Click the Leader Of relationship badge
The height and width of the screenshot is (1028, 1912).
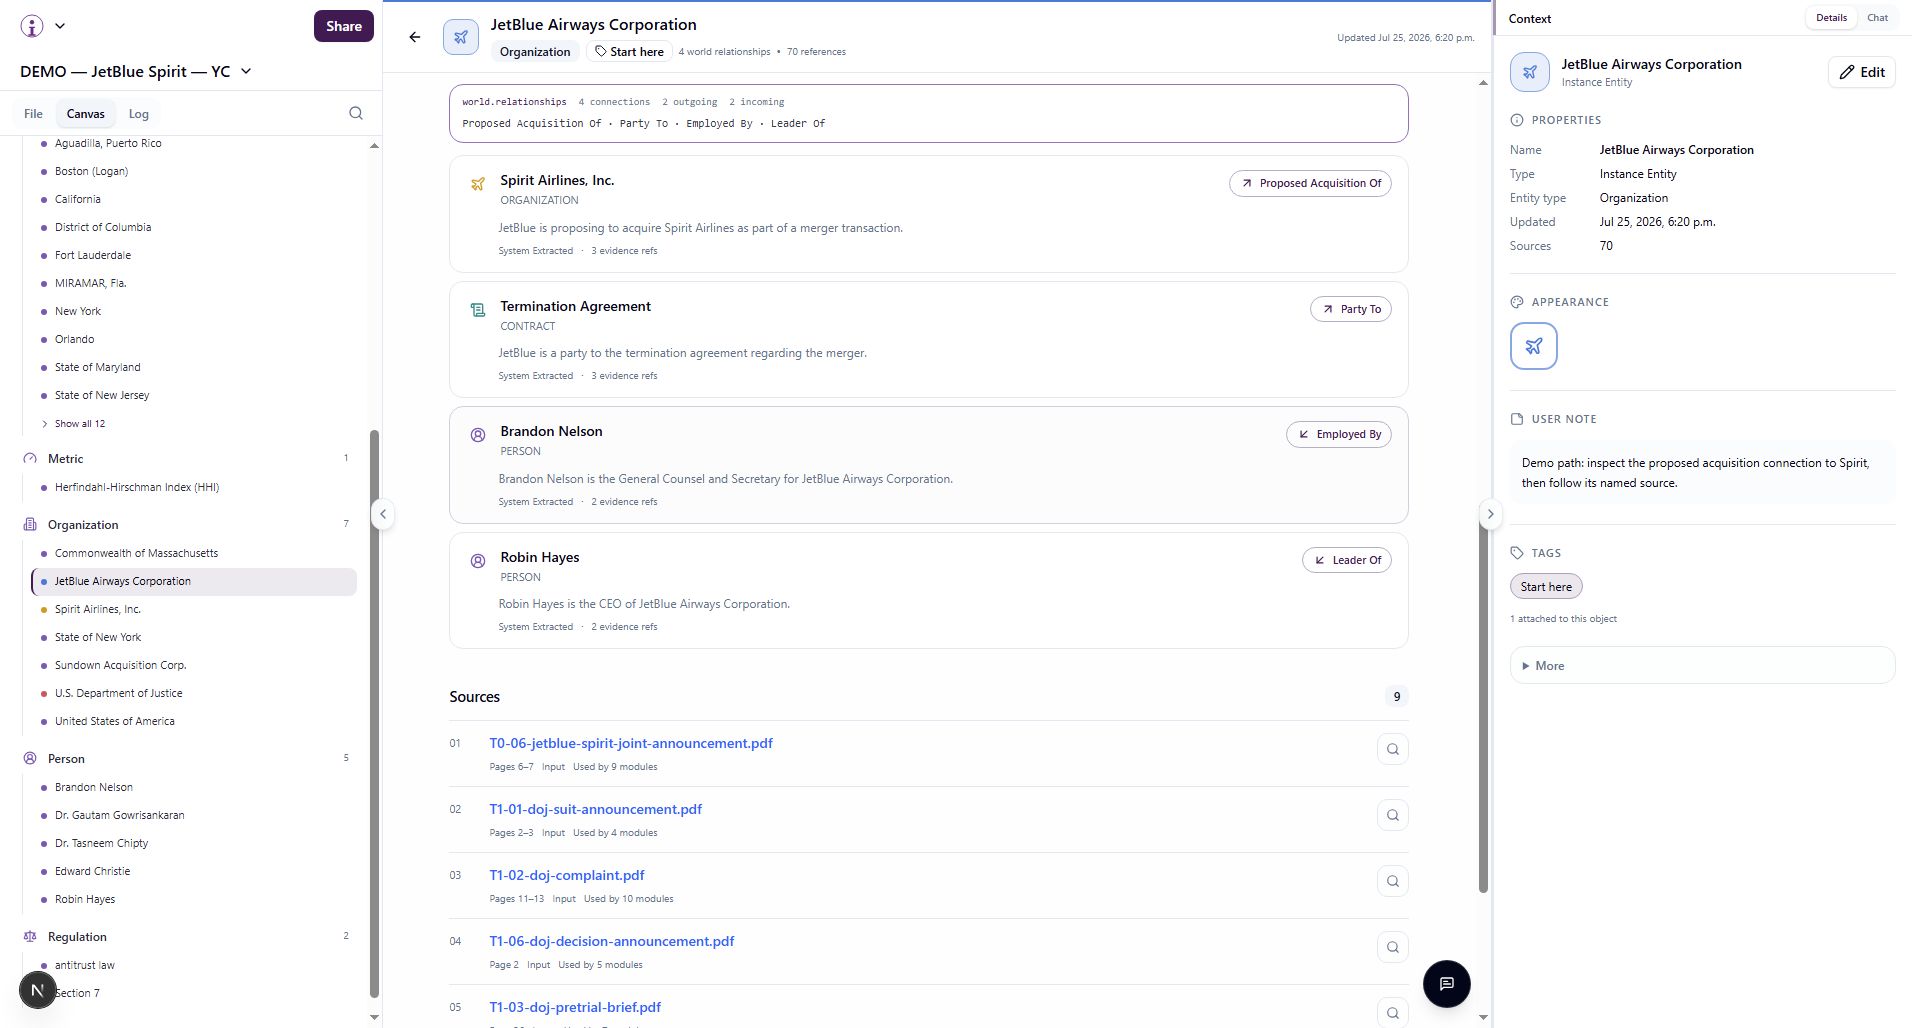1347,561
